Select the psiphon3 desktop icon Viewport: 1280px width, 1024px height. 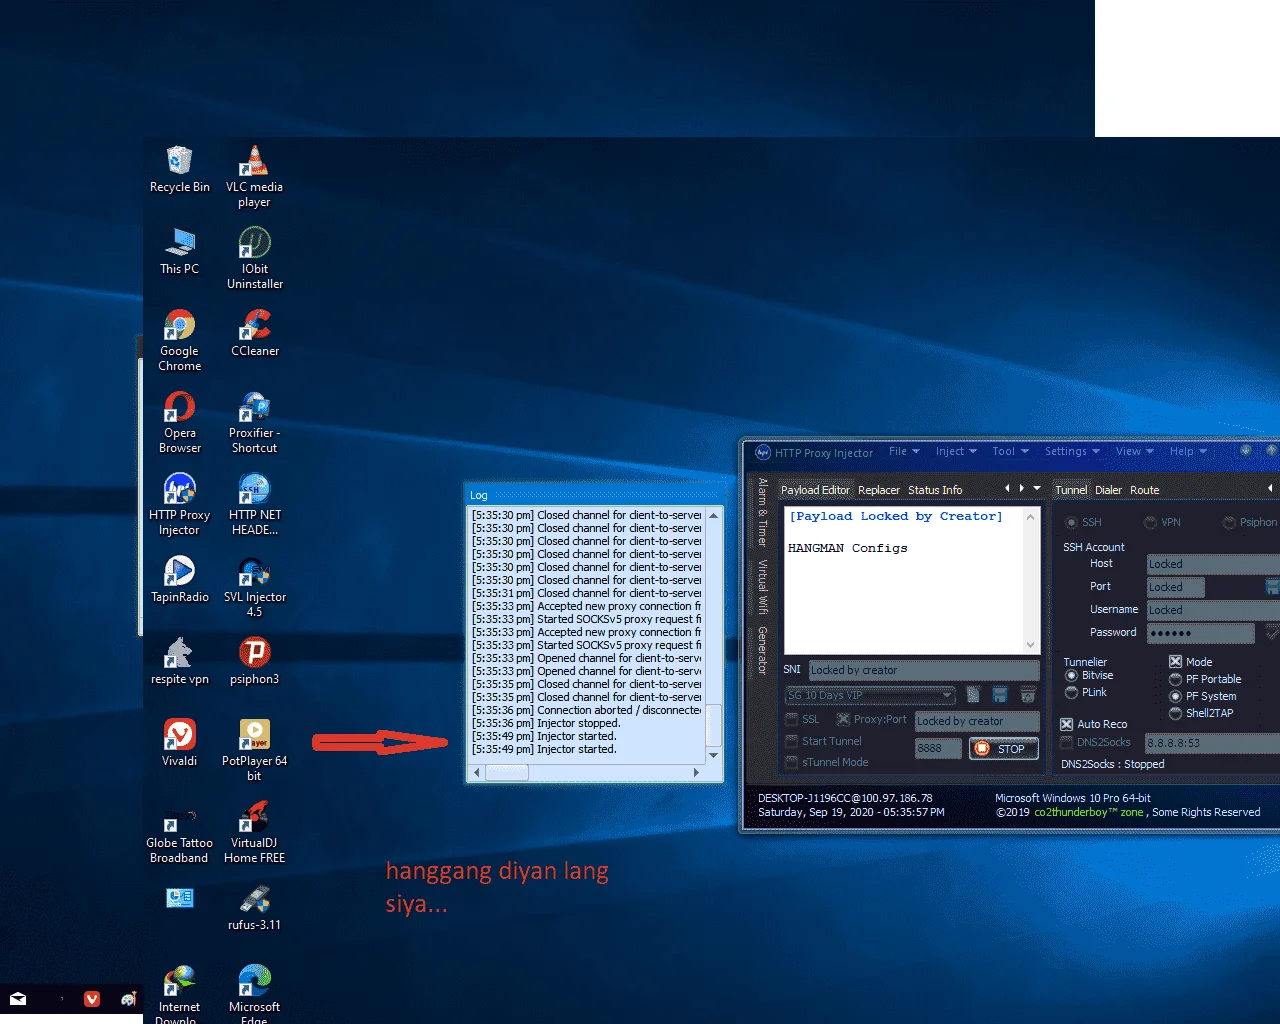click(x=254, y=662)
